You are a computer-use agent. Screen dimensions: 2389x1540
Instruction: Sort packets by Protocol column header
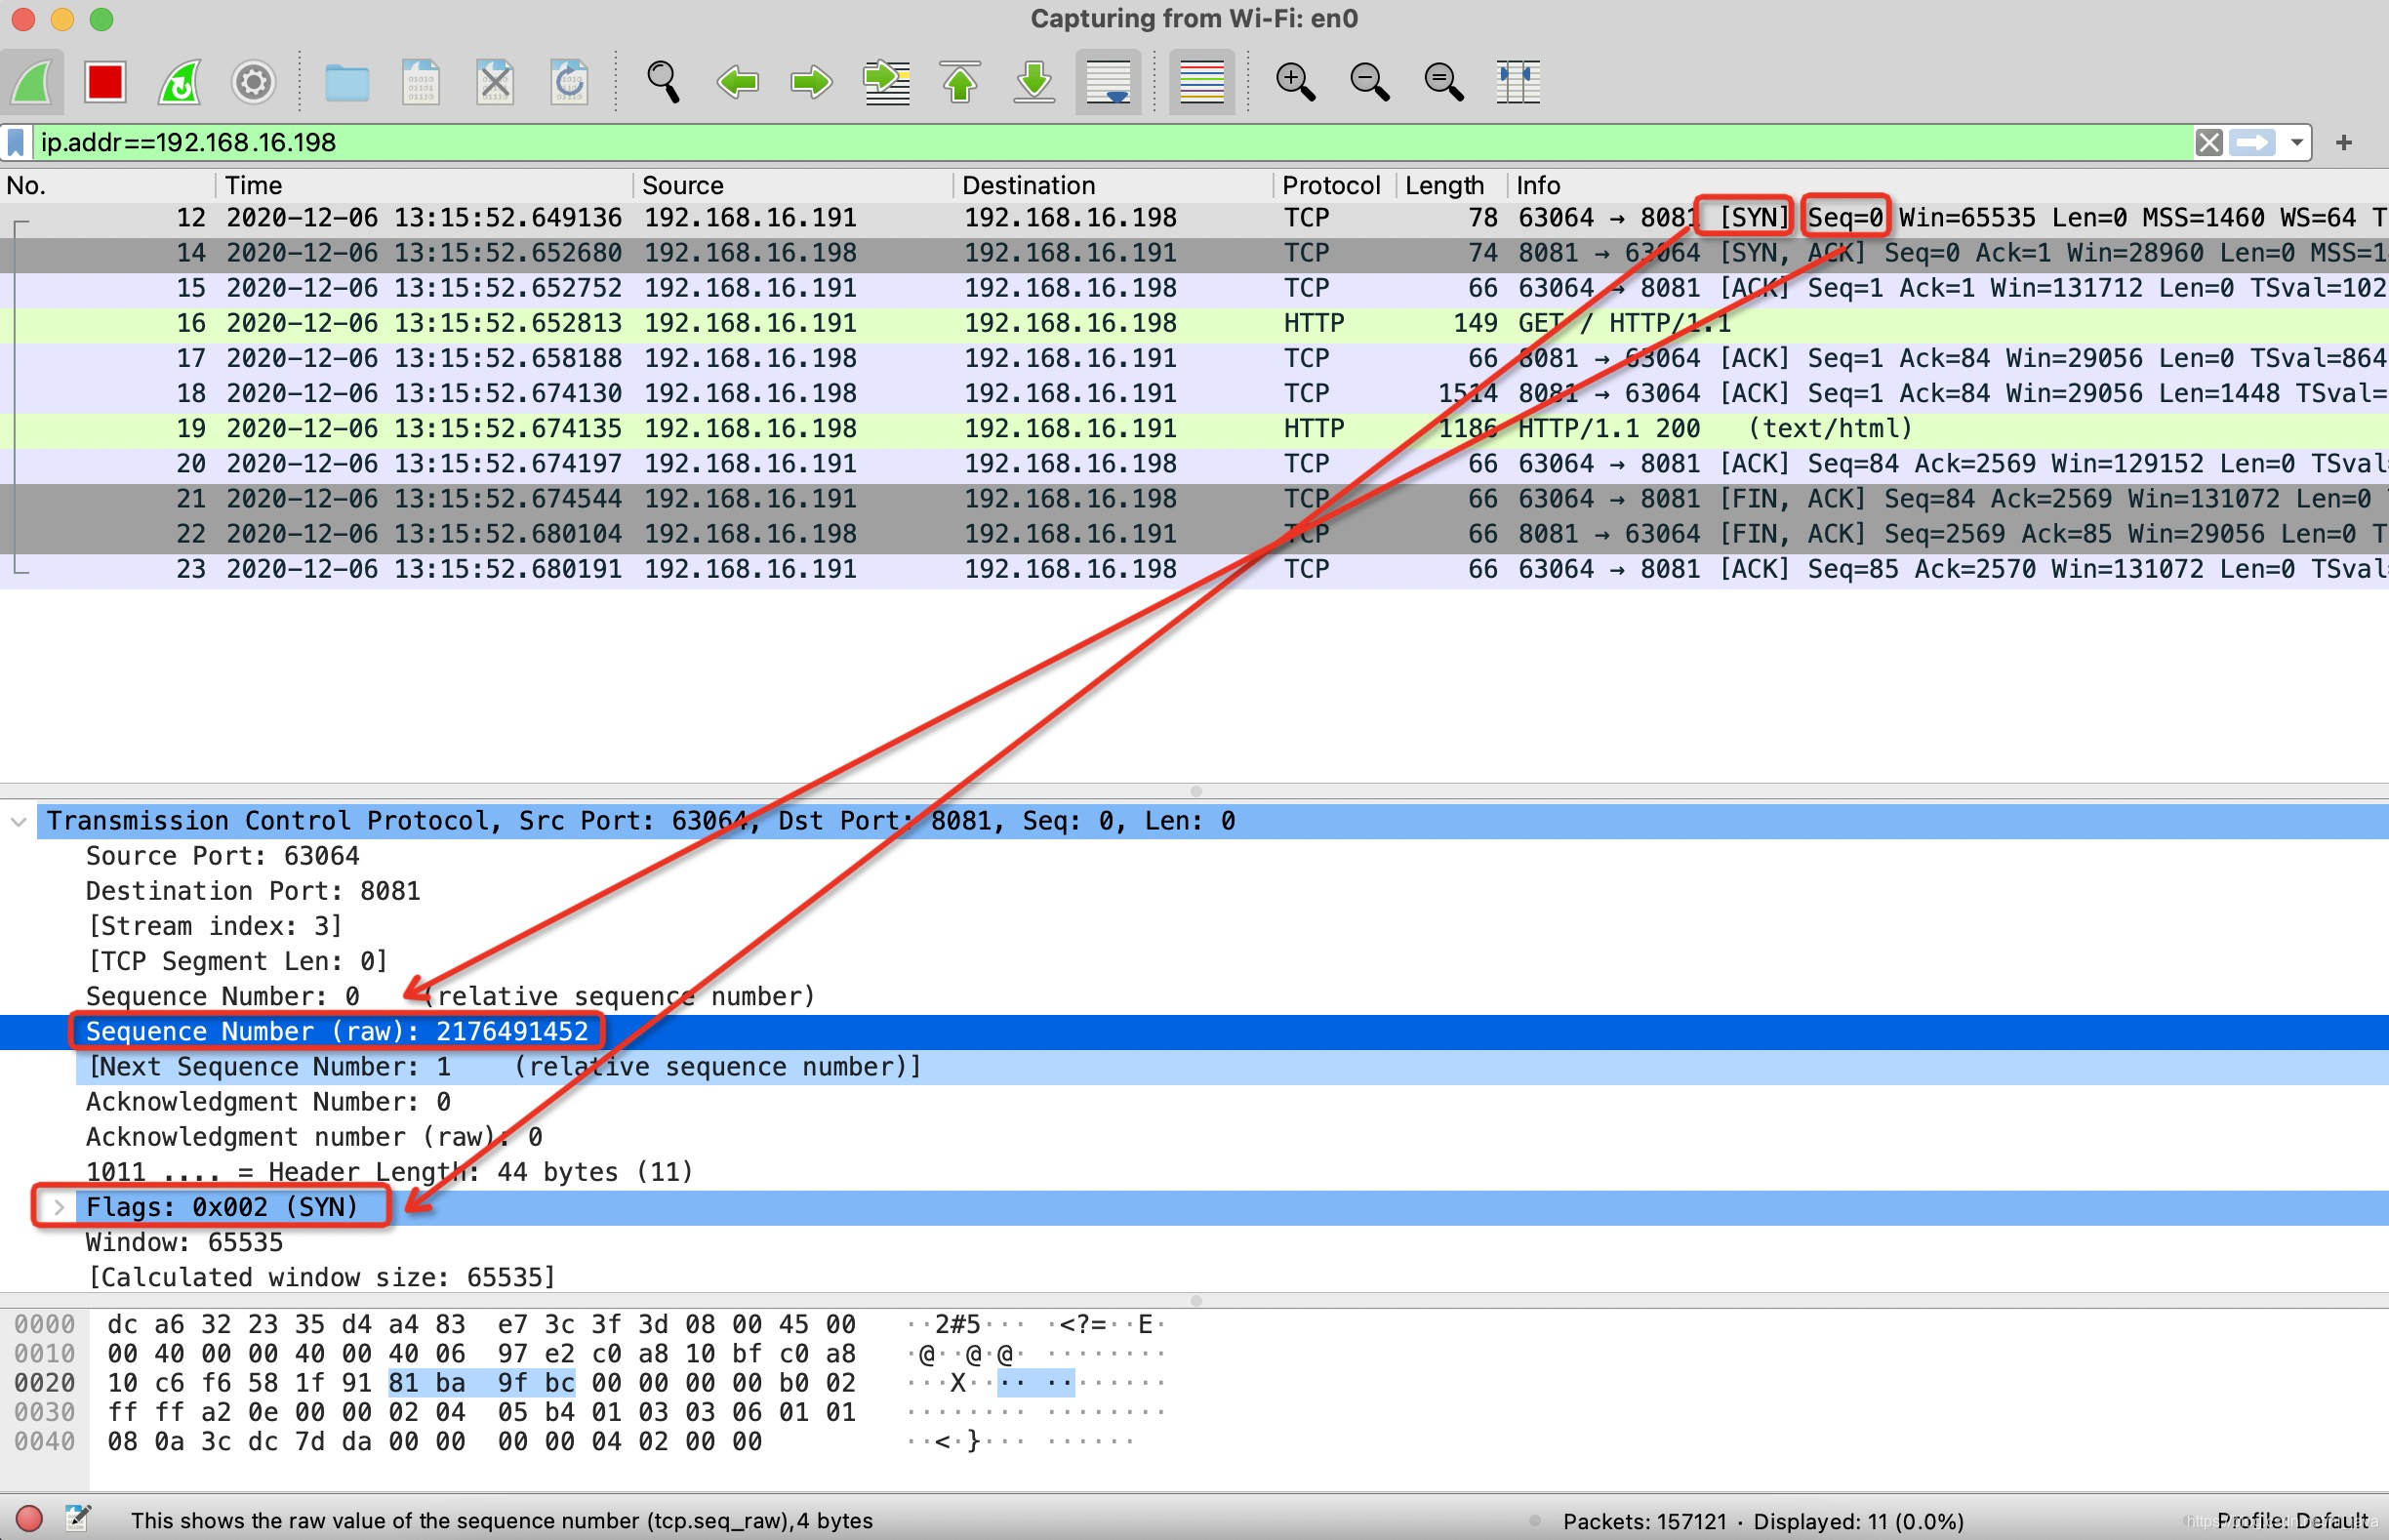coord(1330,186)
